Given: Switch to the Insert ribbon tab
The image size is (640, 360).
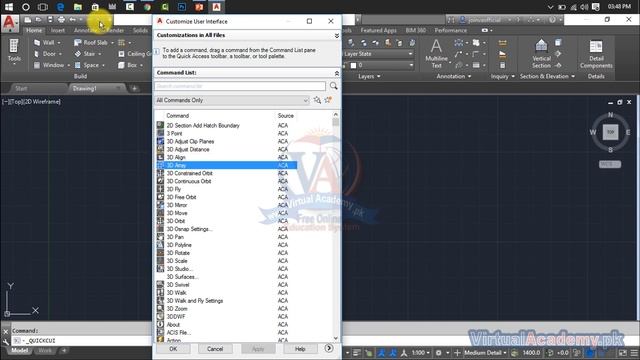Looking at the screenshot, I should tap(58, 30).
